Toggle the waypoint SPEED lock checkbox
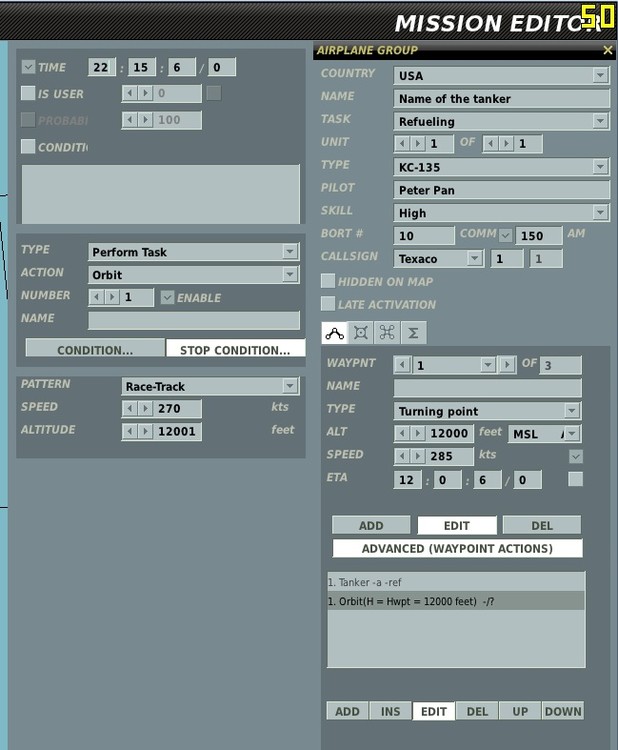The width and height of the screenshot is (618, 750). pyautogui.click(x=576, y=456)
